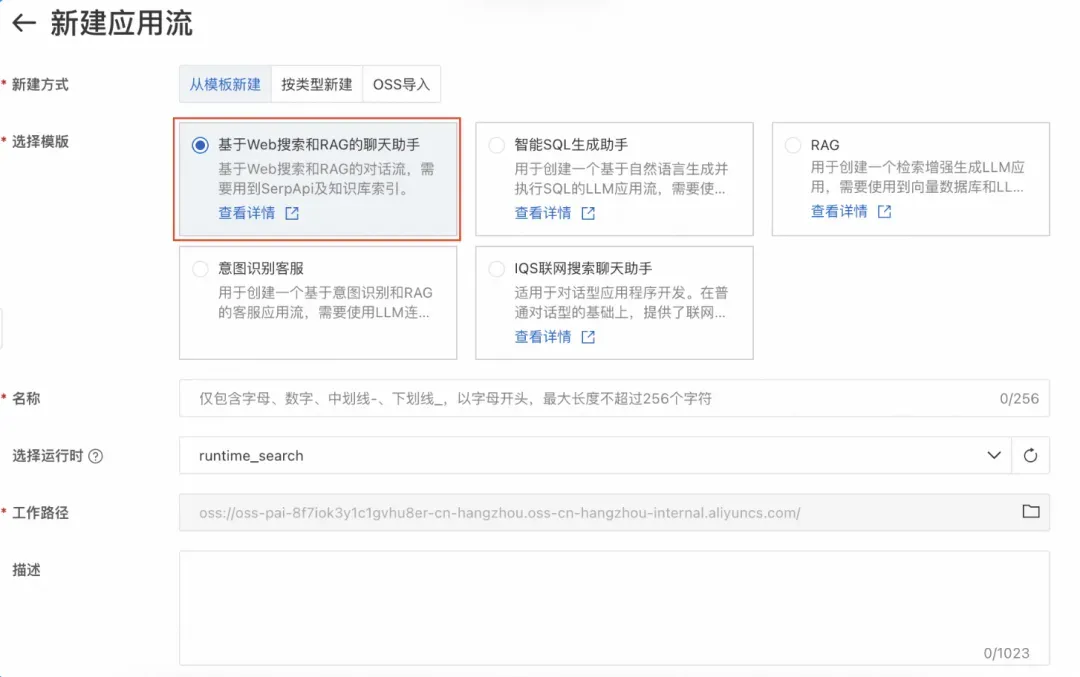
Task: Click the 新建应用流 page title
Action: [121, 23]
